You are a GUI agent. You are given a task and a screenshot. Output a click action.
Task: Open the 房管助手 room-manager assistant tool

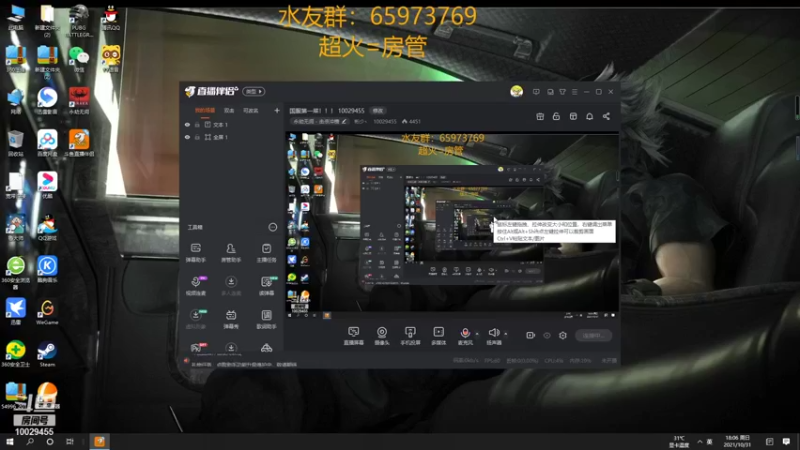pos(231,252)
